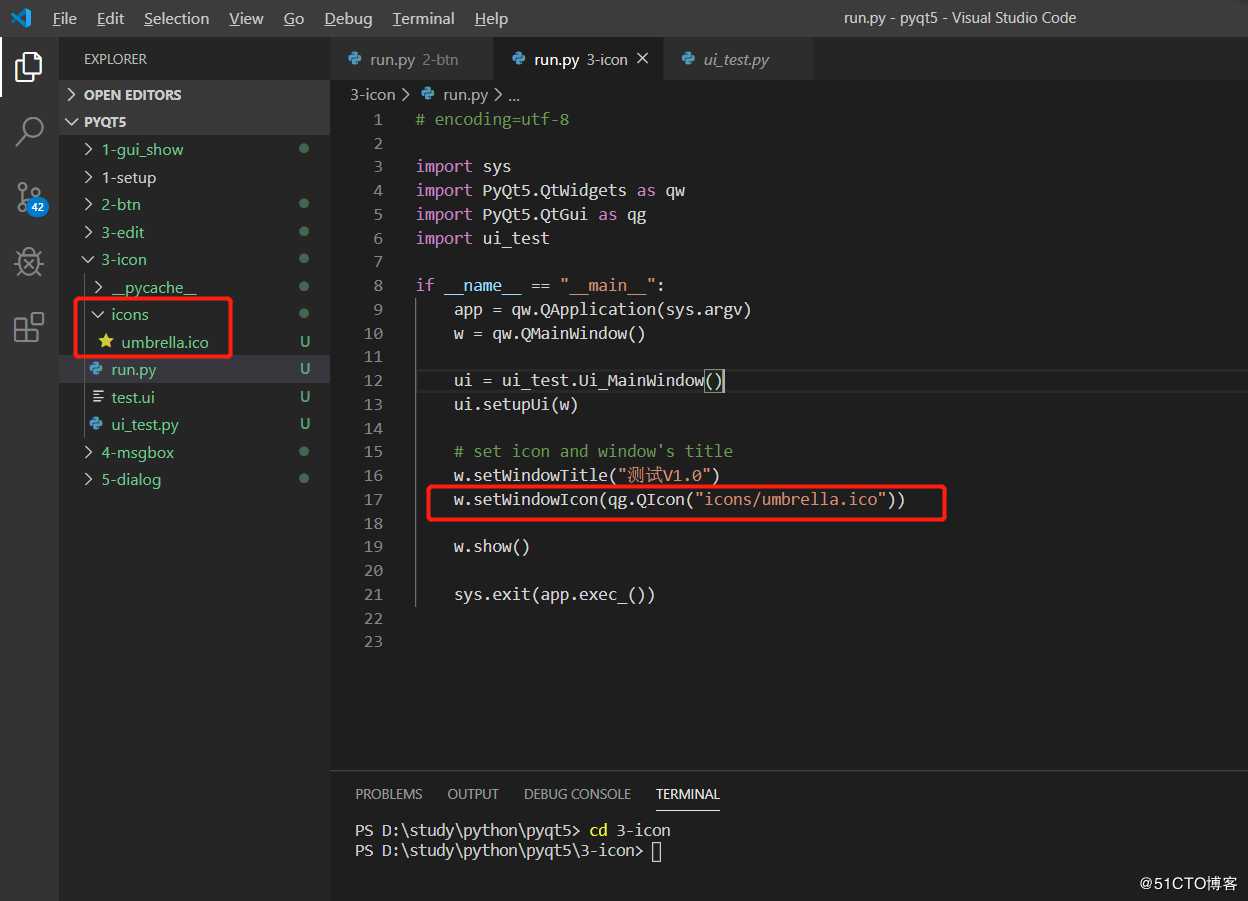This screenshot has height=901, width=1248.
Task: Open test.ui from the explorer
Action: [194, 397]
